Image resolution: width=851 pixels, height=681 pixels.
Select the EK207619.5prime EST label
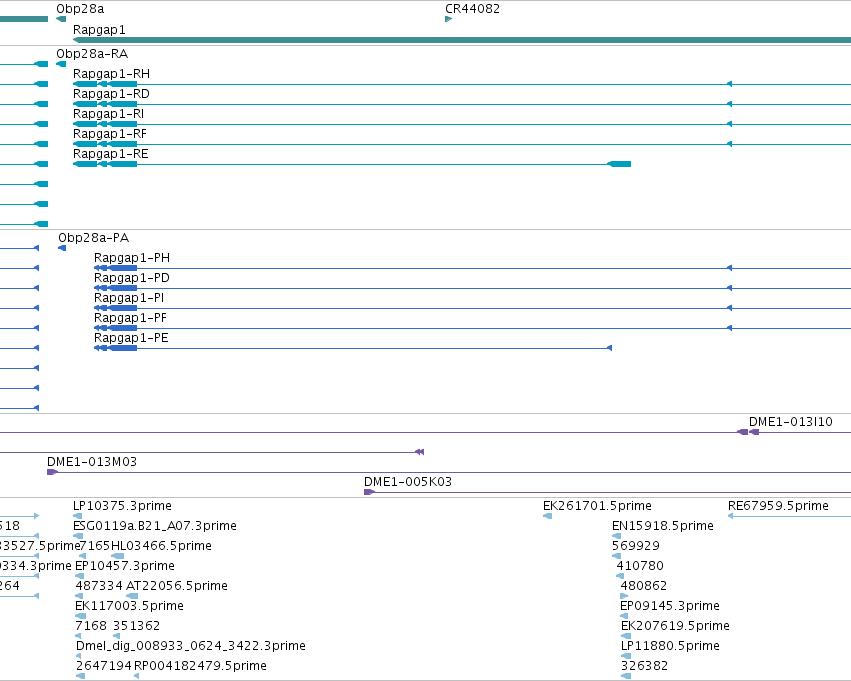(x=675, y=626)
